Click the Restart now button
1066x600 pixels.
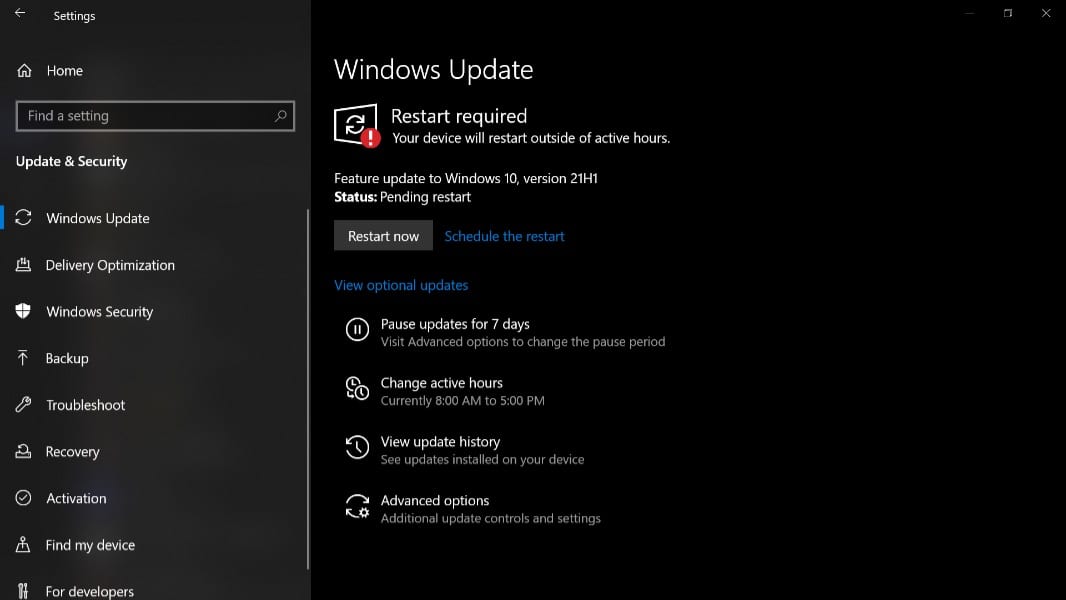[x=383, y=235]
